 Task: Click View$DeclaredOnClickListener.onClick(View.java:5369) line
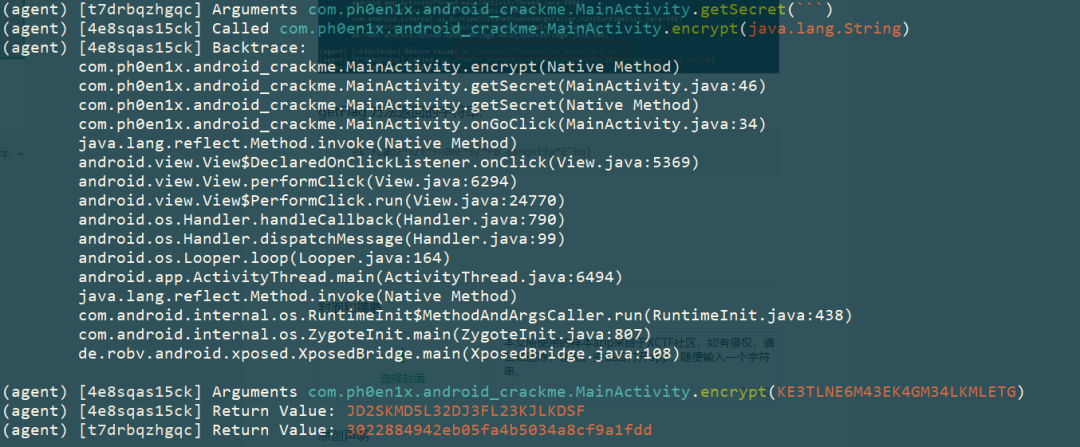388,163
